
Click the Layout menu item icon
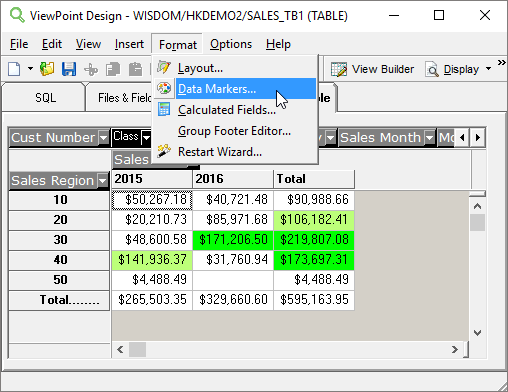click(164, 68)
